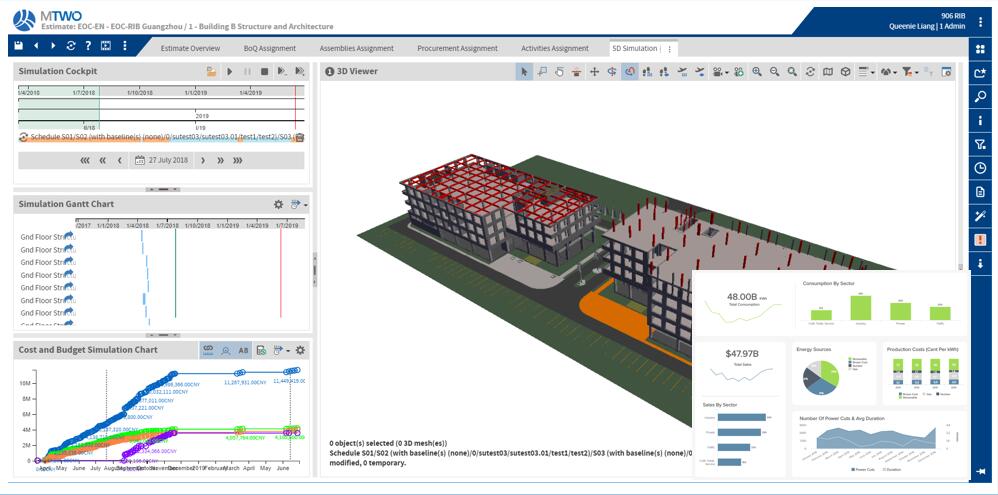Click the save icon in top toolbar
The image size is (998, 495).
point(19,46)
